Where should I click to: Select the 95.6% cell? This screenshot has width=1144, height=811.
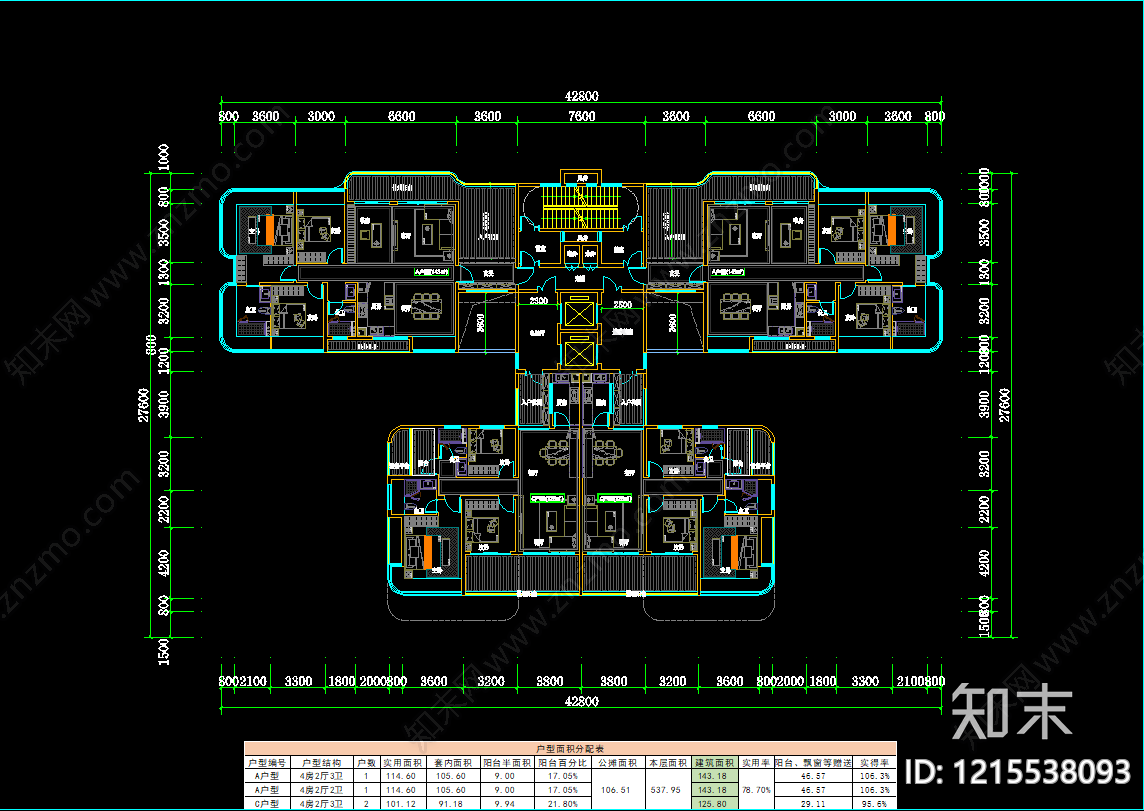(874, 803)
